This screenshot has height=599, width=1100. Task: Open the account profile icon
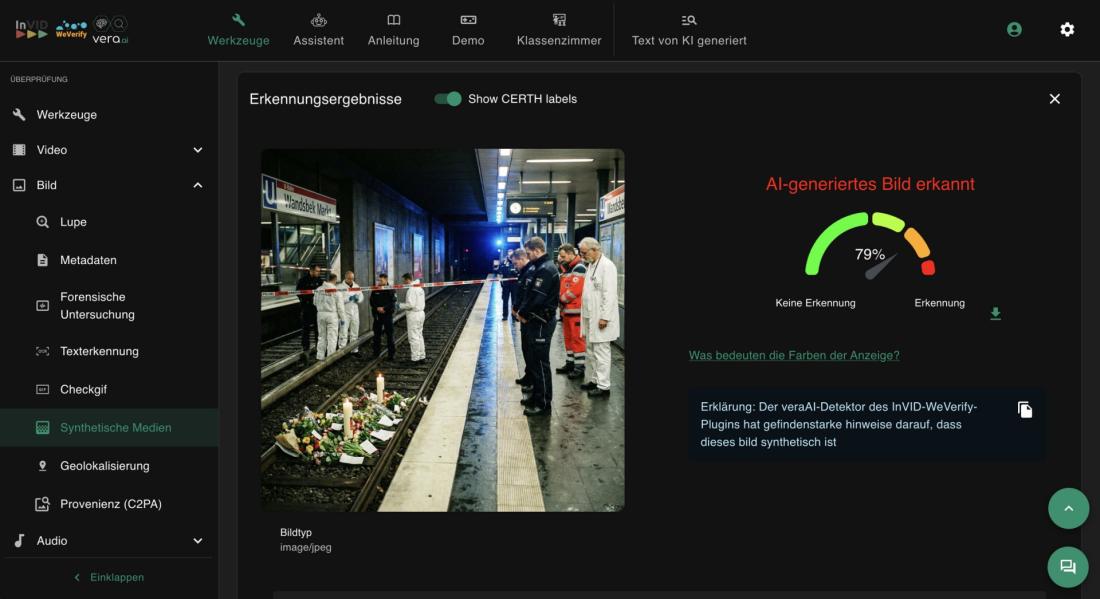[x=1014, y=29]
